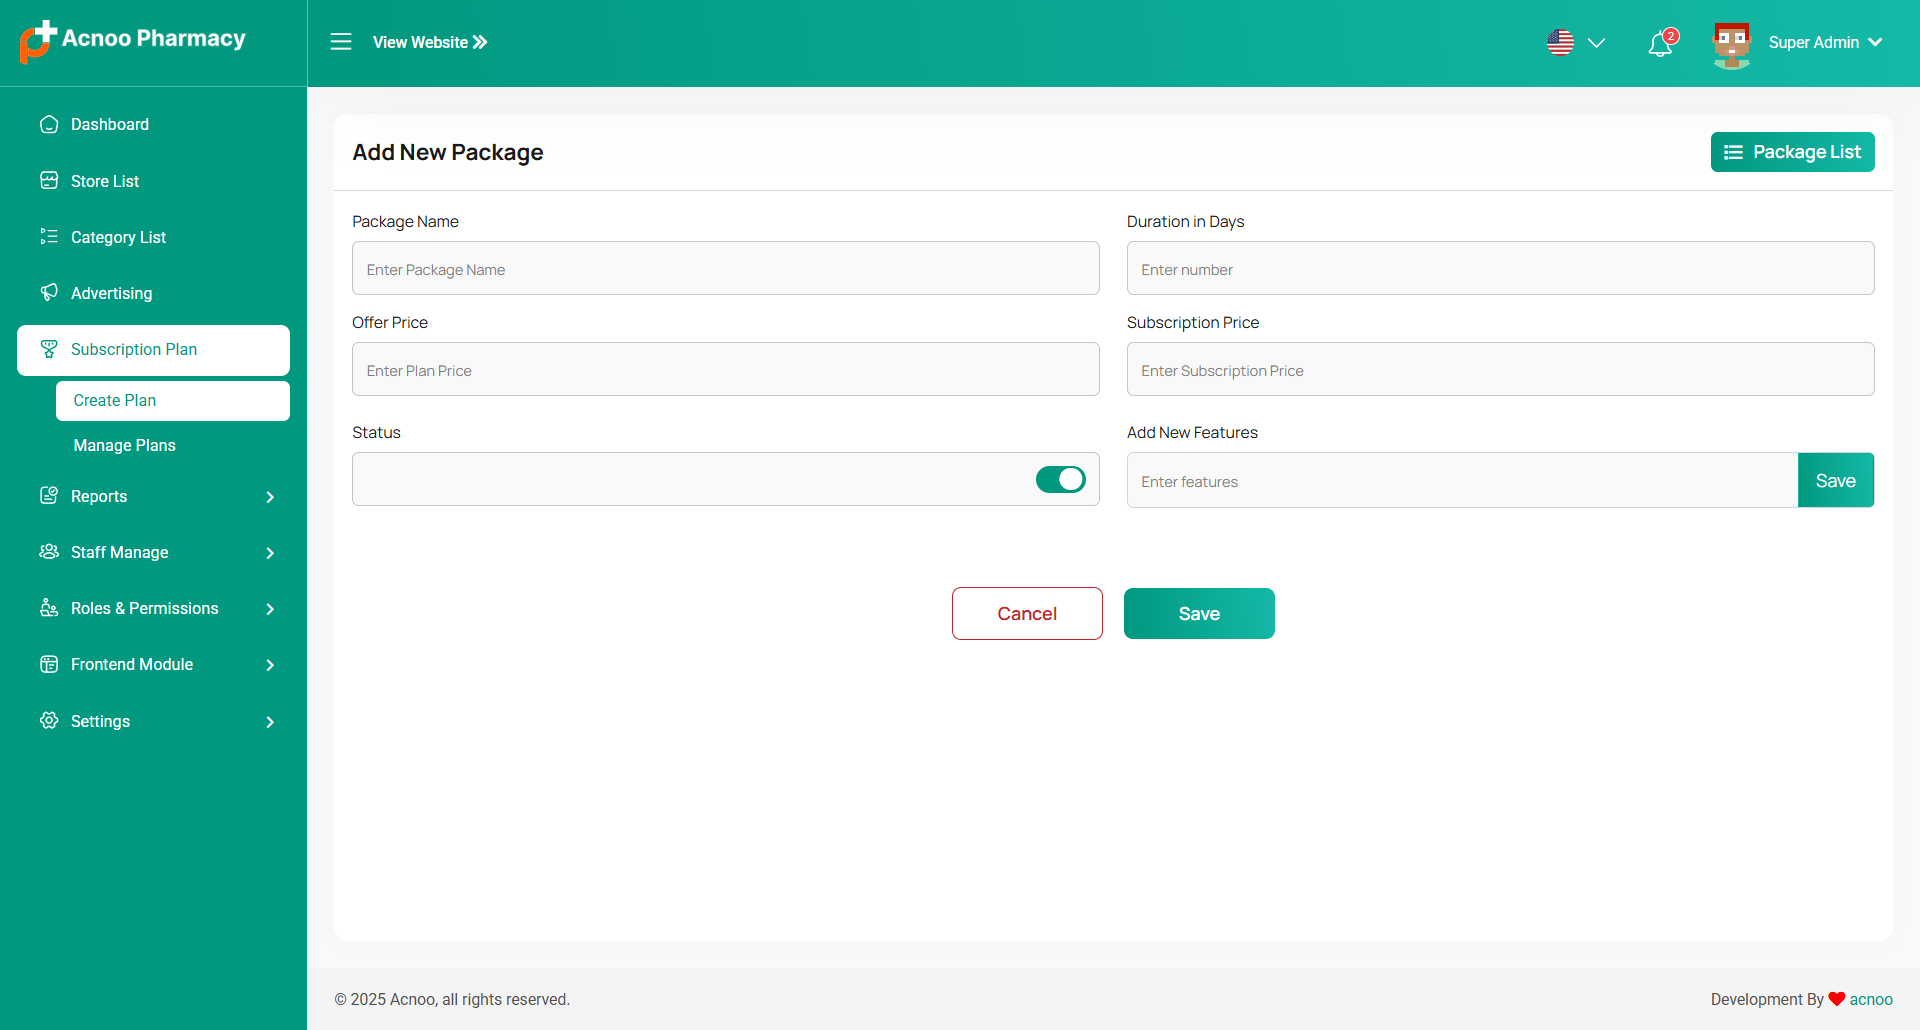Expand the Reports submenu arrow
This screenshot has height=1030, width=1920.
[270, 497]
